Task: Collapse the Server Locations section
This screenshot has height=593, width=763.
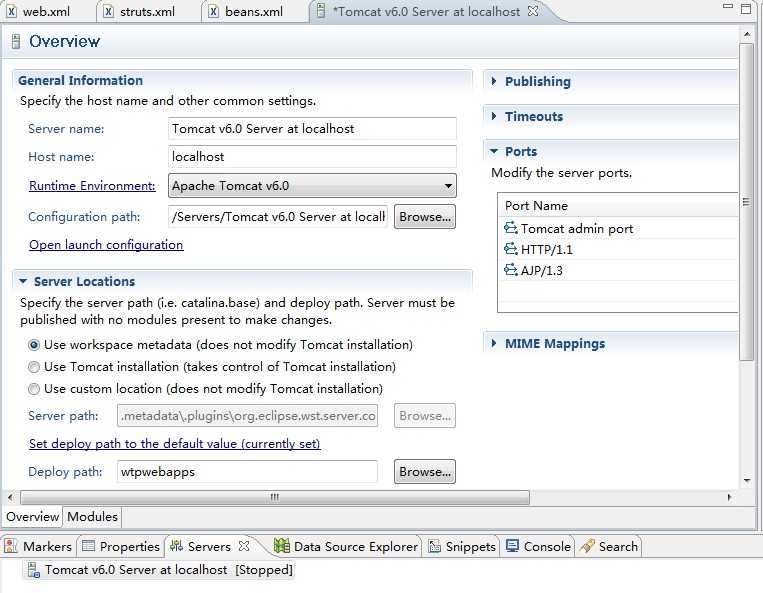Action: [x=22, y=281]
